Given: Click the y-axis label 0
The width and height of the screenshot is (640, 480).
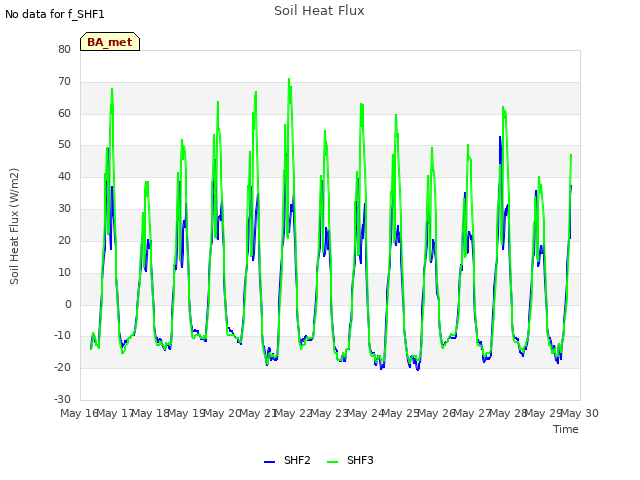Looking at the screenshot, I should coord(68,304).
